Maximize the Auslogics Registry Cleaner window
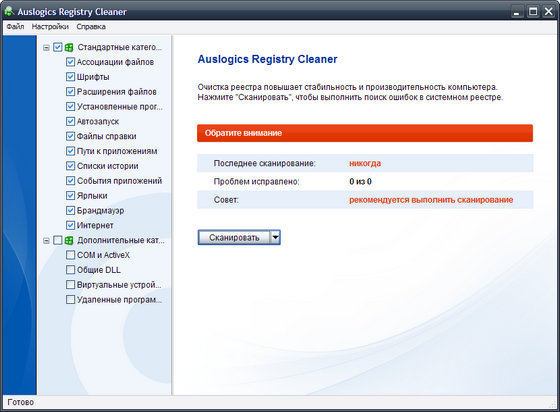 [533, 11]
